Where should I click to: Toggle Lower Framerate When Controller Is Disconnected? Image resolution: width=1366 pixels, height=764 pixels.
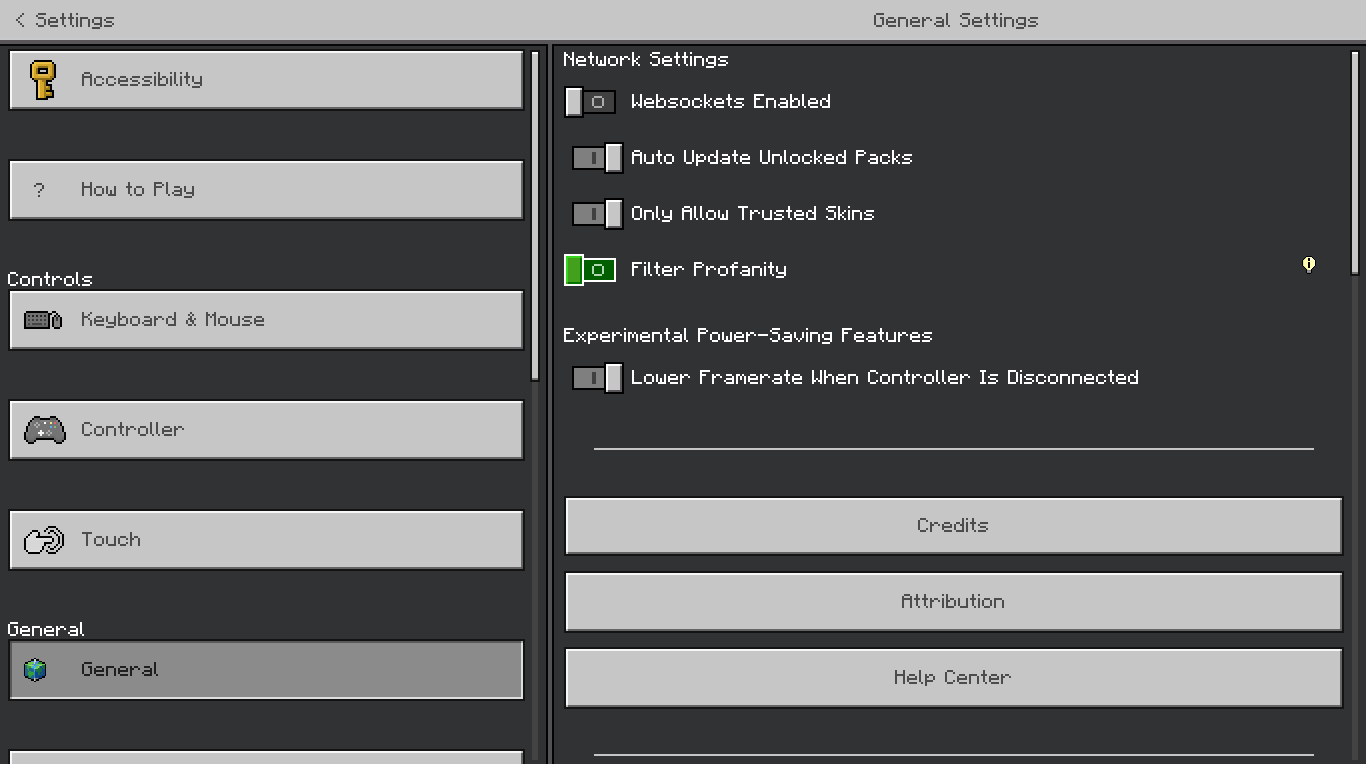point(597,378)
